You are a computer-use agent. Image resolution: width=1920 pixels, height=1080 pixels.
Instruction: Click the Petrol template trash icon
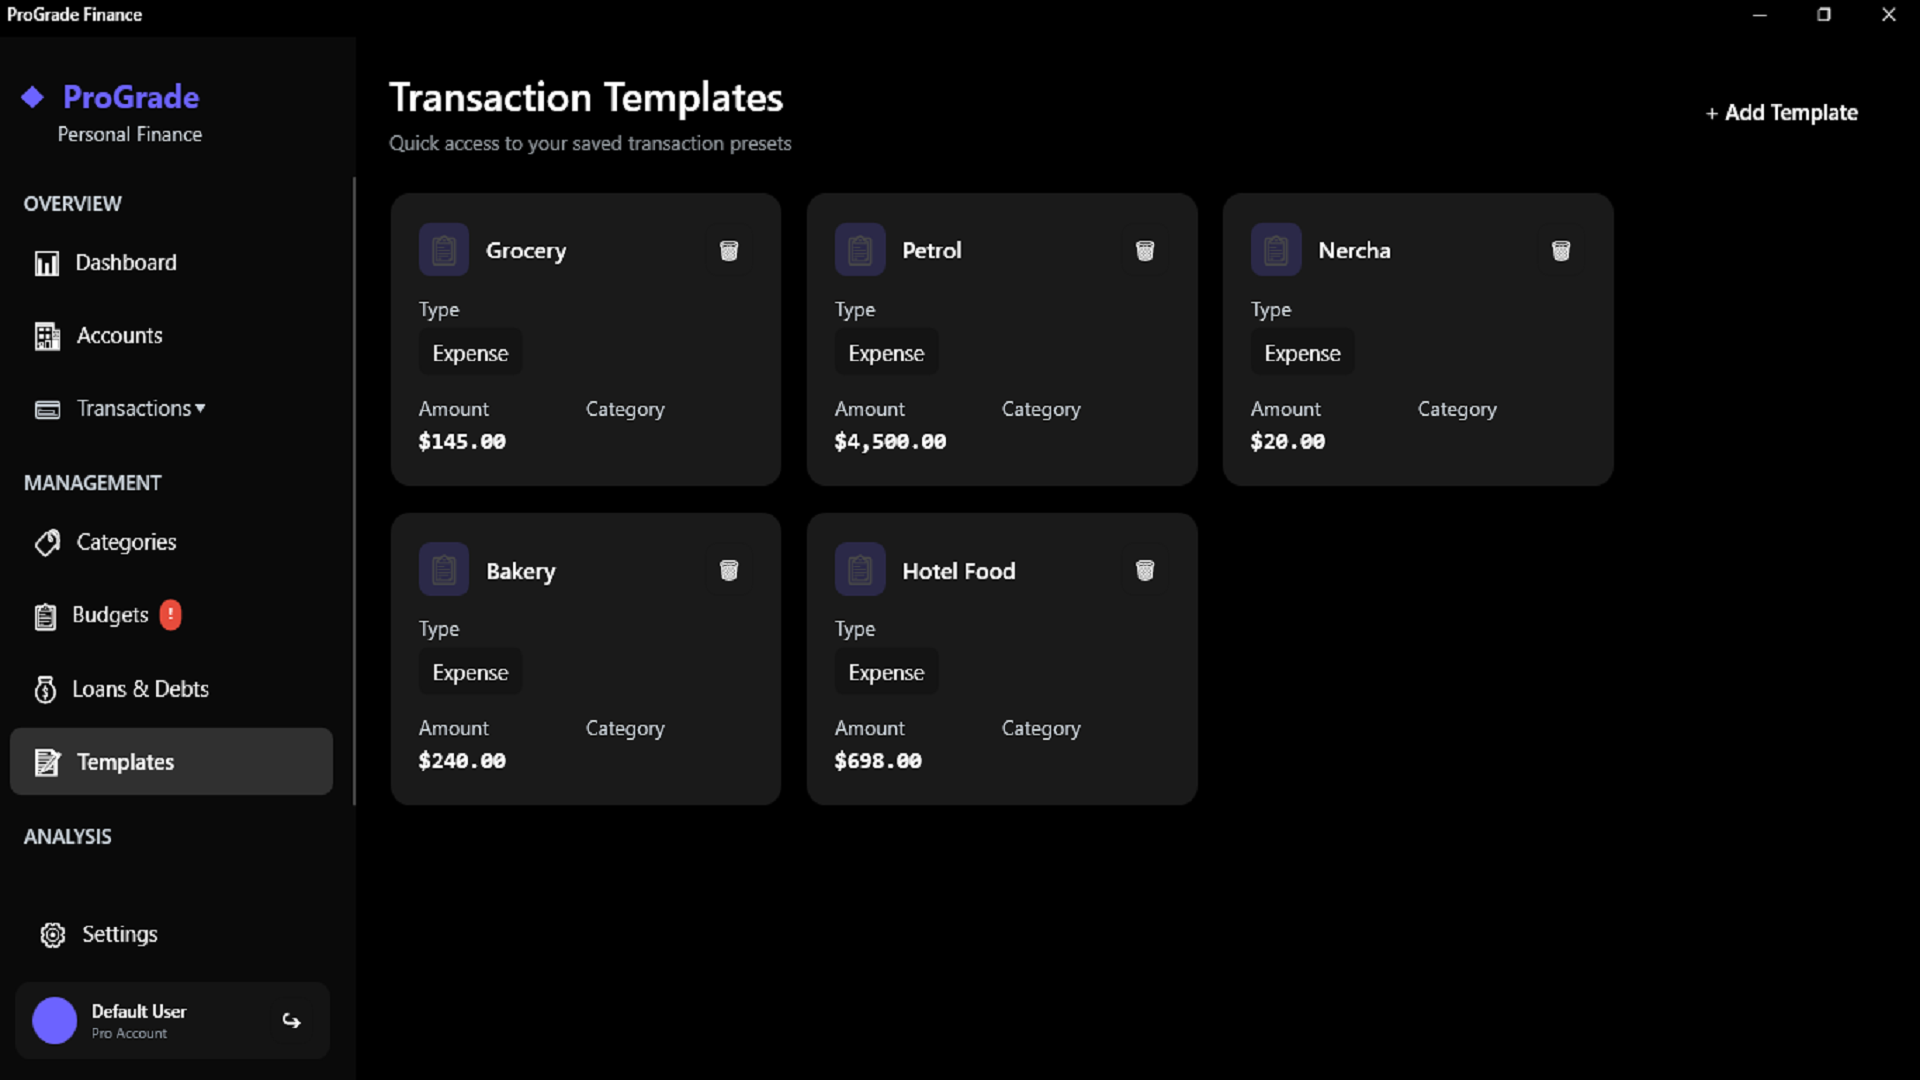point(1145,250)
